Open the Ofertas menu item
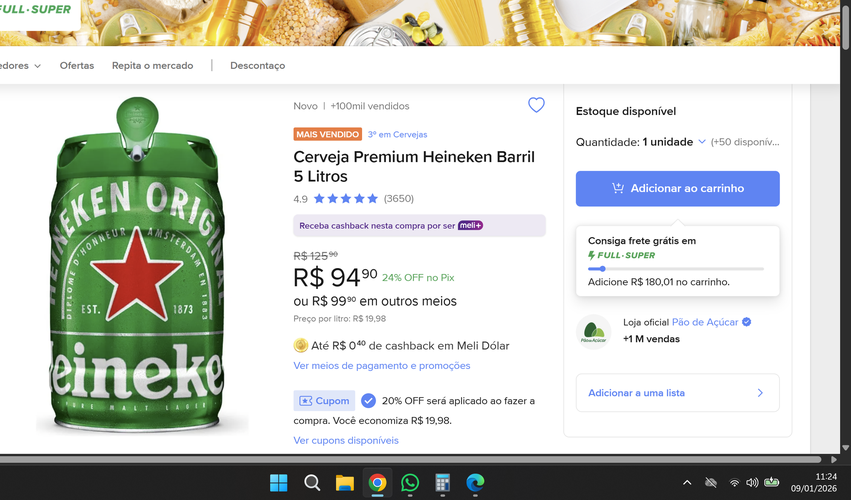Image resolution: width=851 pixels, height=500 pixels. pyautogui.click(x=77, y=66)
